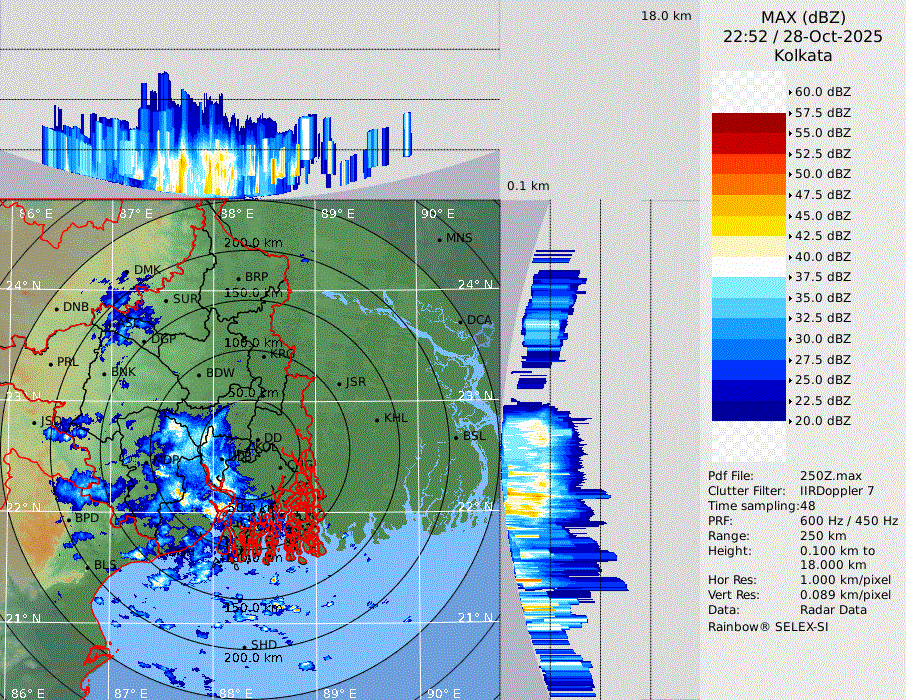Click the Kolkata radar name label
The height and width of the screenshot is (700, 906).
tap(803, 55)
